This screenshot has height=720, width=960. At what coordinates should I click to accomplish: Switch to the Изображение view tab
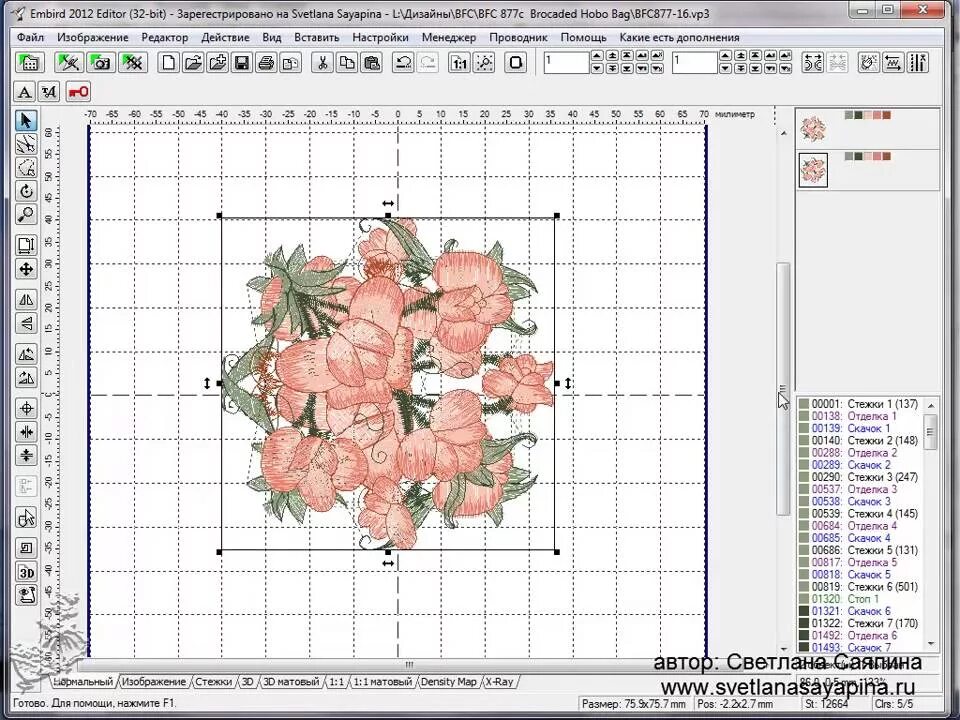154,681
